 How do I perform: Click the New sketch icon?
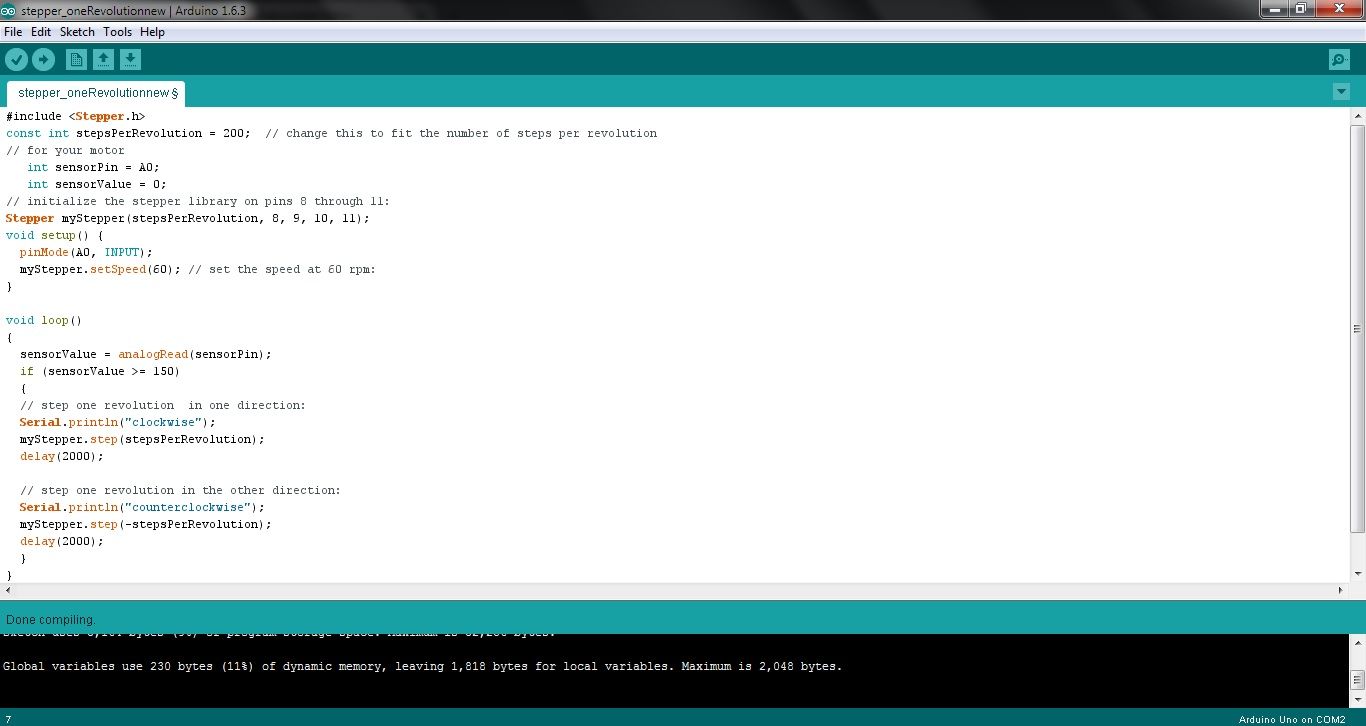(76, 59)
